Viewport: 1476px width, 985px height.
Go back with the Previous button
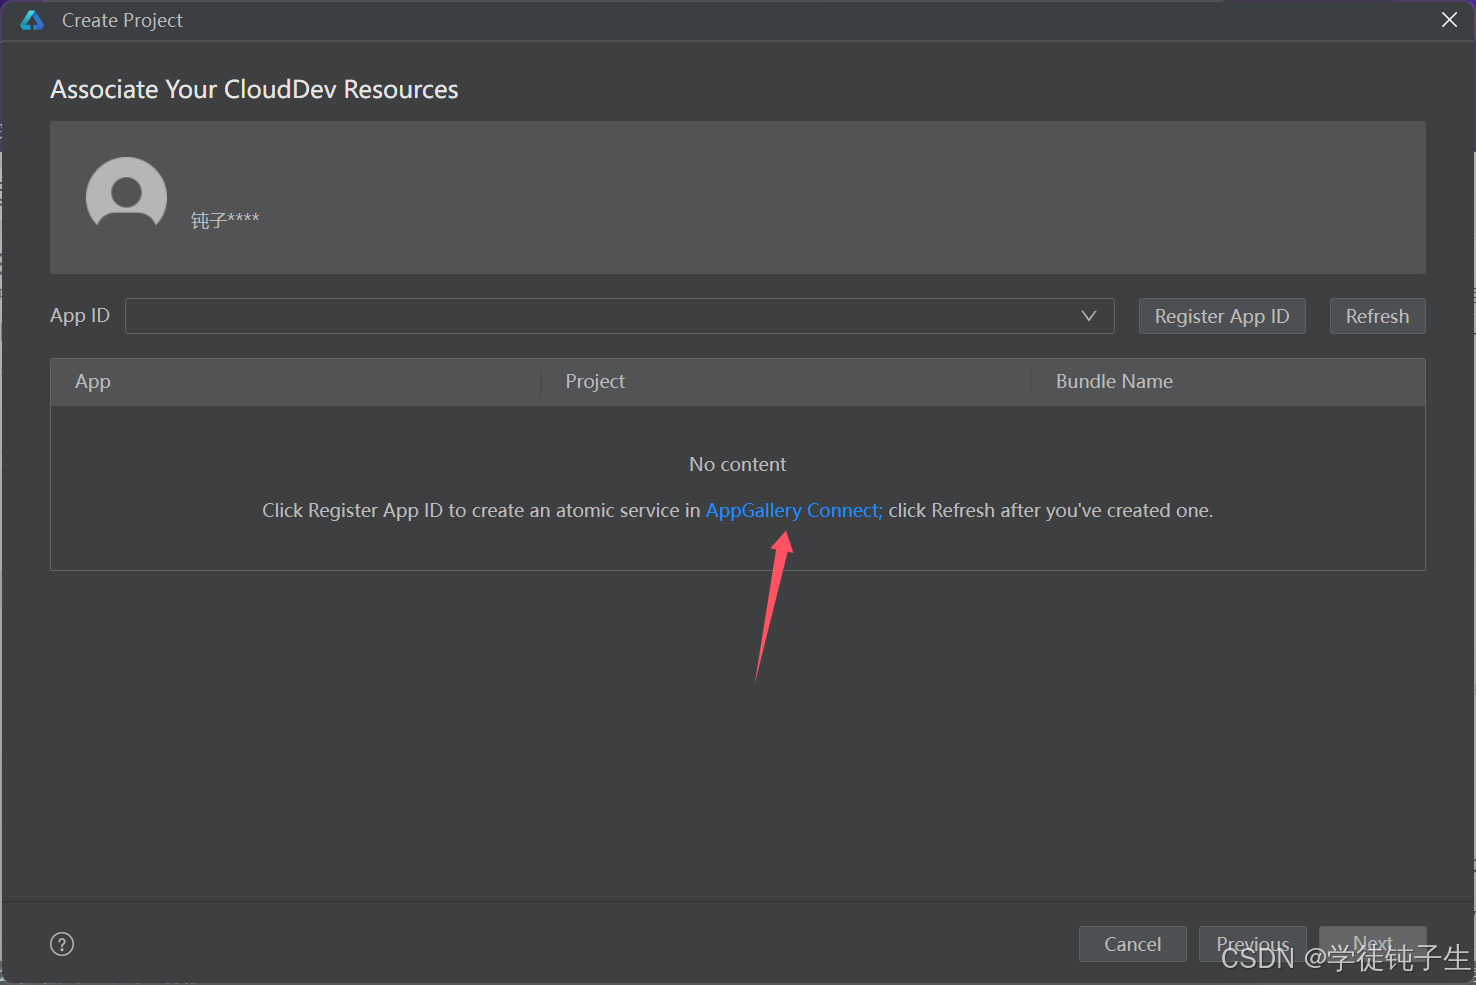point(1252,944)
